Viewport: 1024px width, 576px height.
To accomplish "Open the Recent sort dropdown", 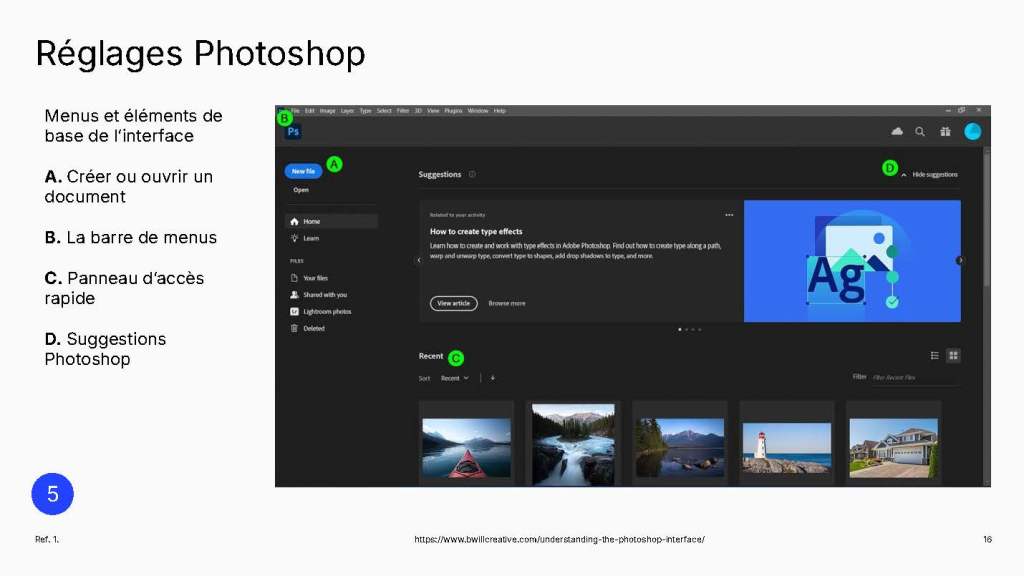I will tap(455, 378).
